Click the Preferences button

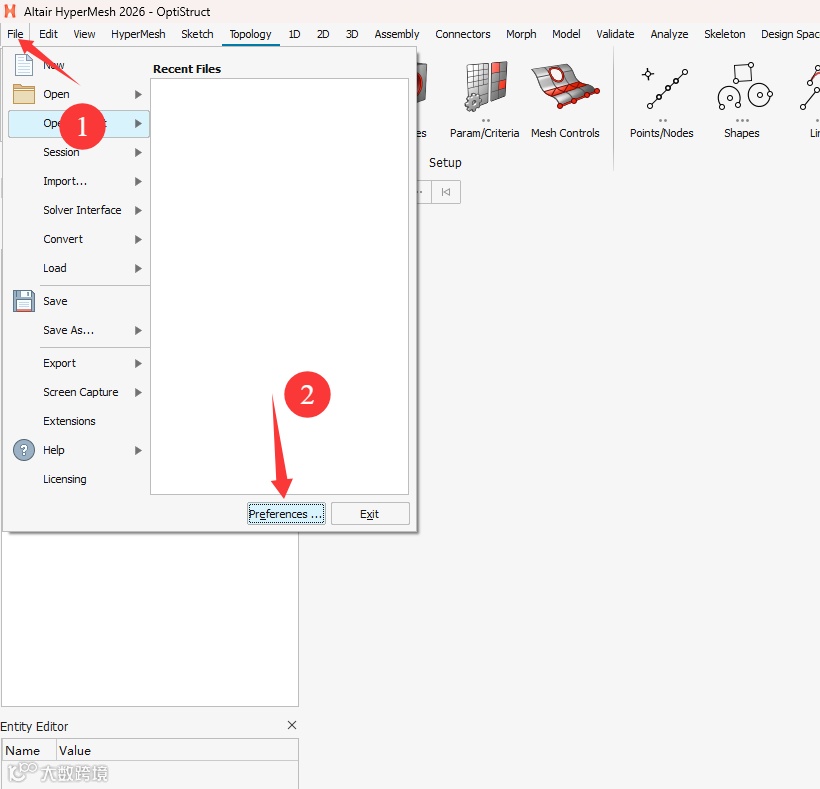(286, 514)
